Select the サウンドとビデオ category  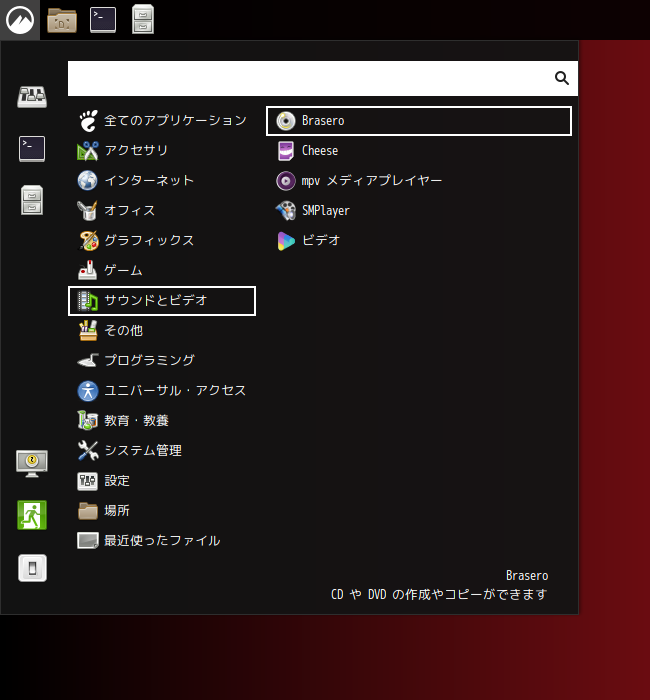[x=162, y=301]
